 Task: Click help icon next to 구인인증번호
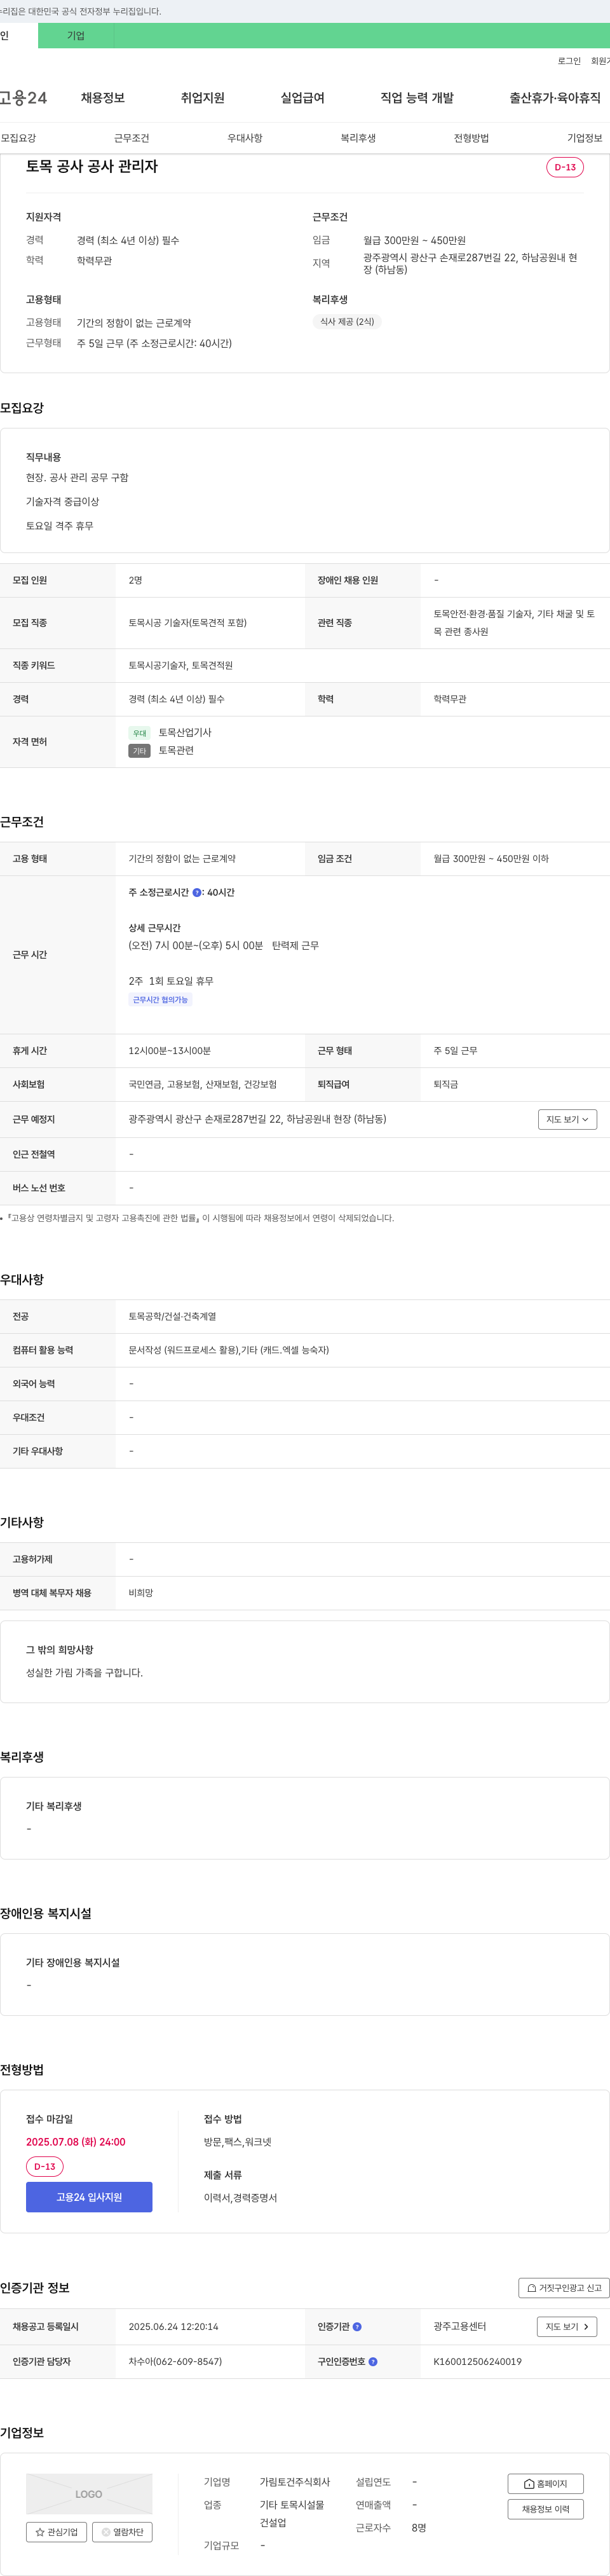[x=373, y=2362]
